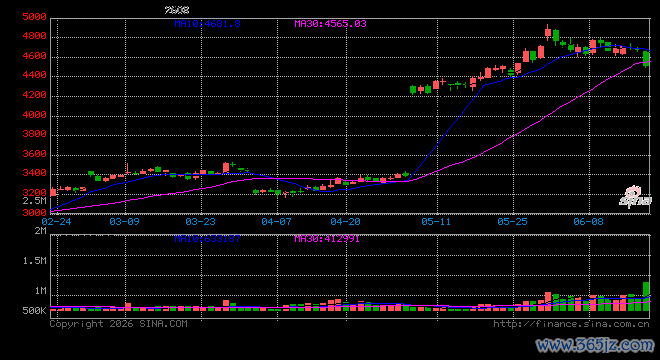The width and height of the screenshot is (660, 360).
Task: Click the 1.5M volume axis label
Action: pos(35,261)
